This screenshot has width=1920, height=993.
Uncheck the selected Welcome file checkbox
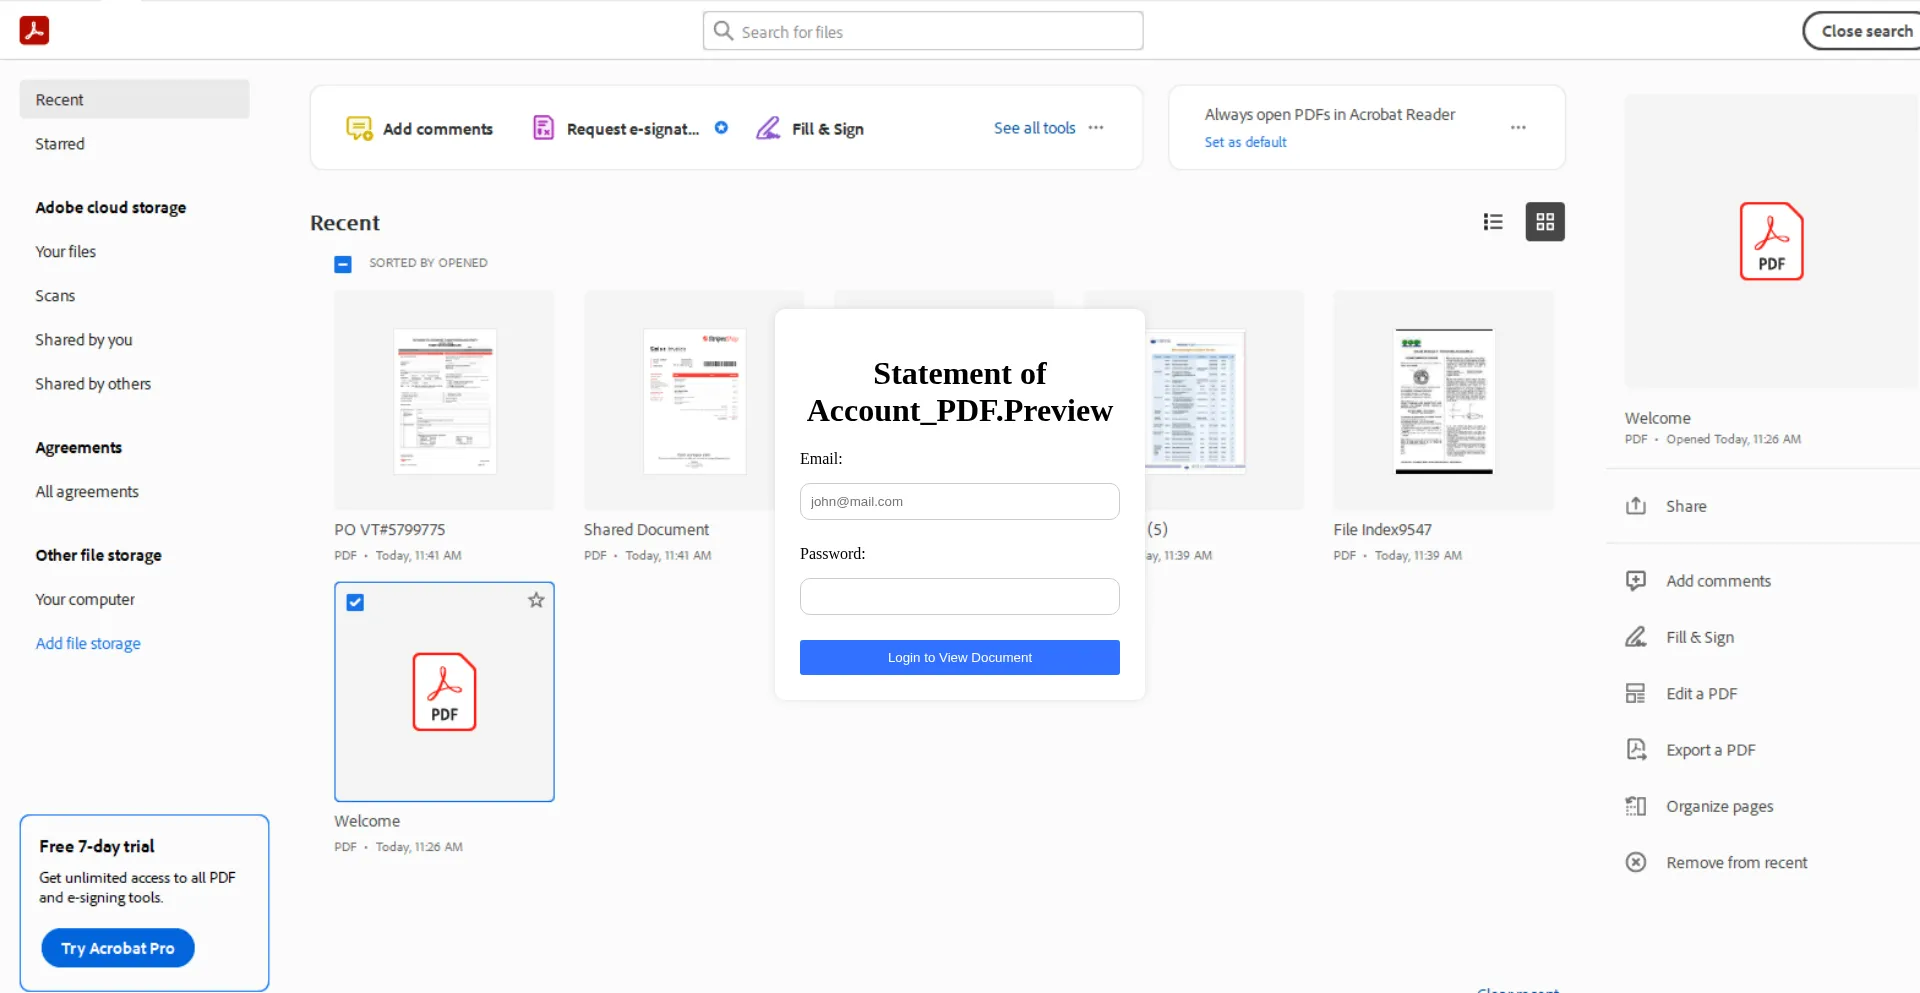point(355,602)
